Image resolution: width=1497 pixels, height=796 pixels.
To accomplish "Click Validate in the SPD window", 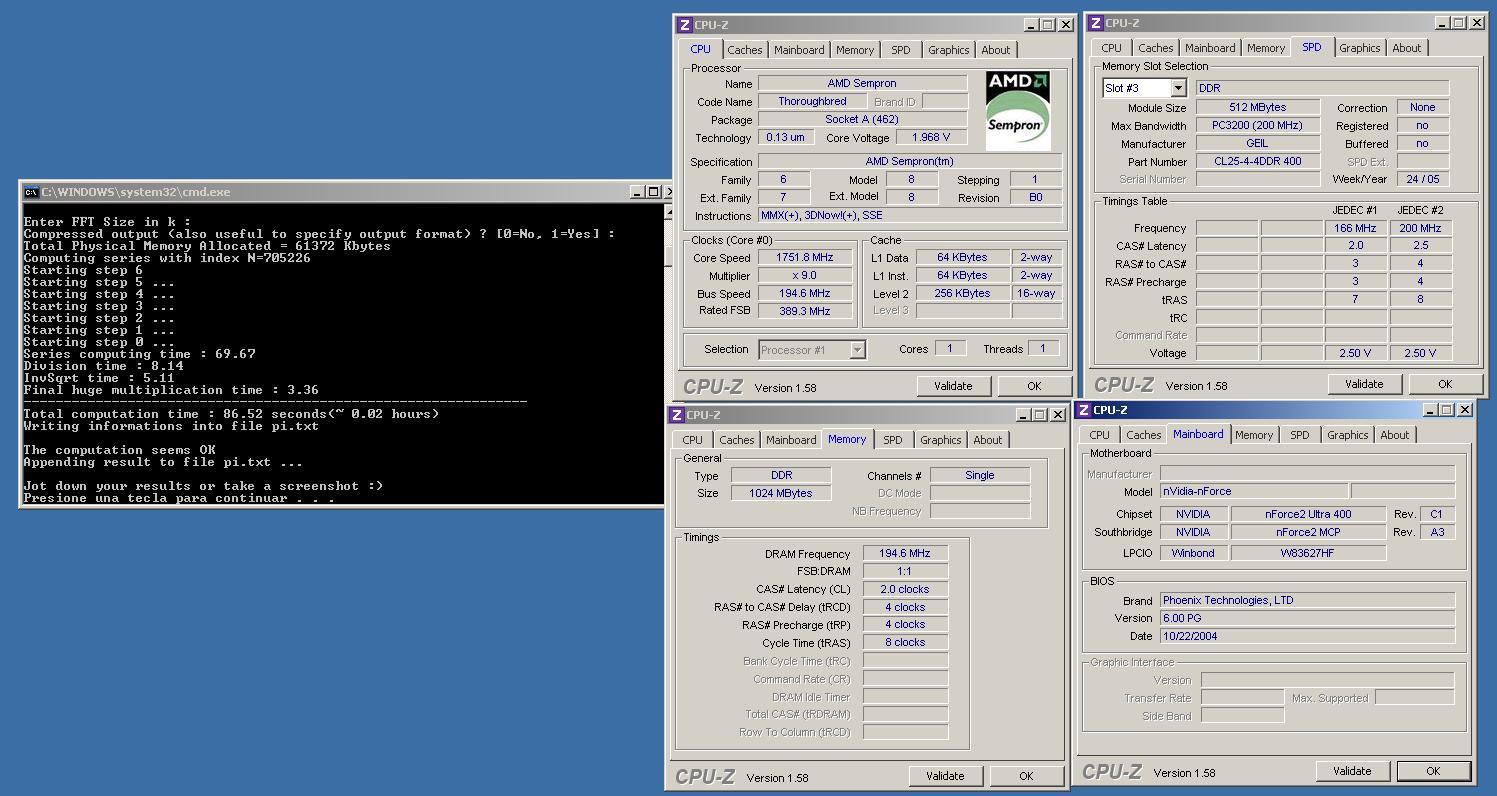I will point(1364,384).
